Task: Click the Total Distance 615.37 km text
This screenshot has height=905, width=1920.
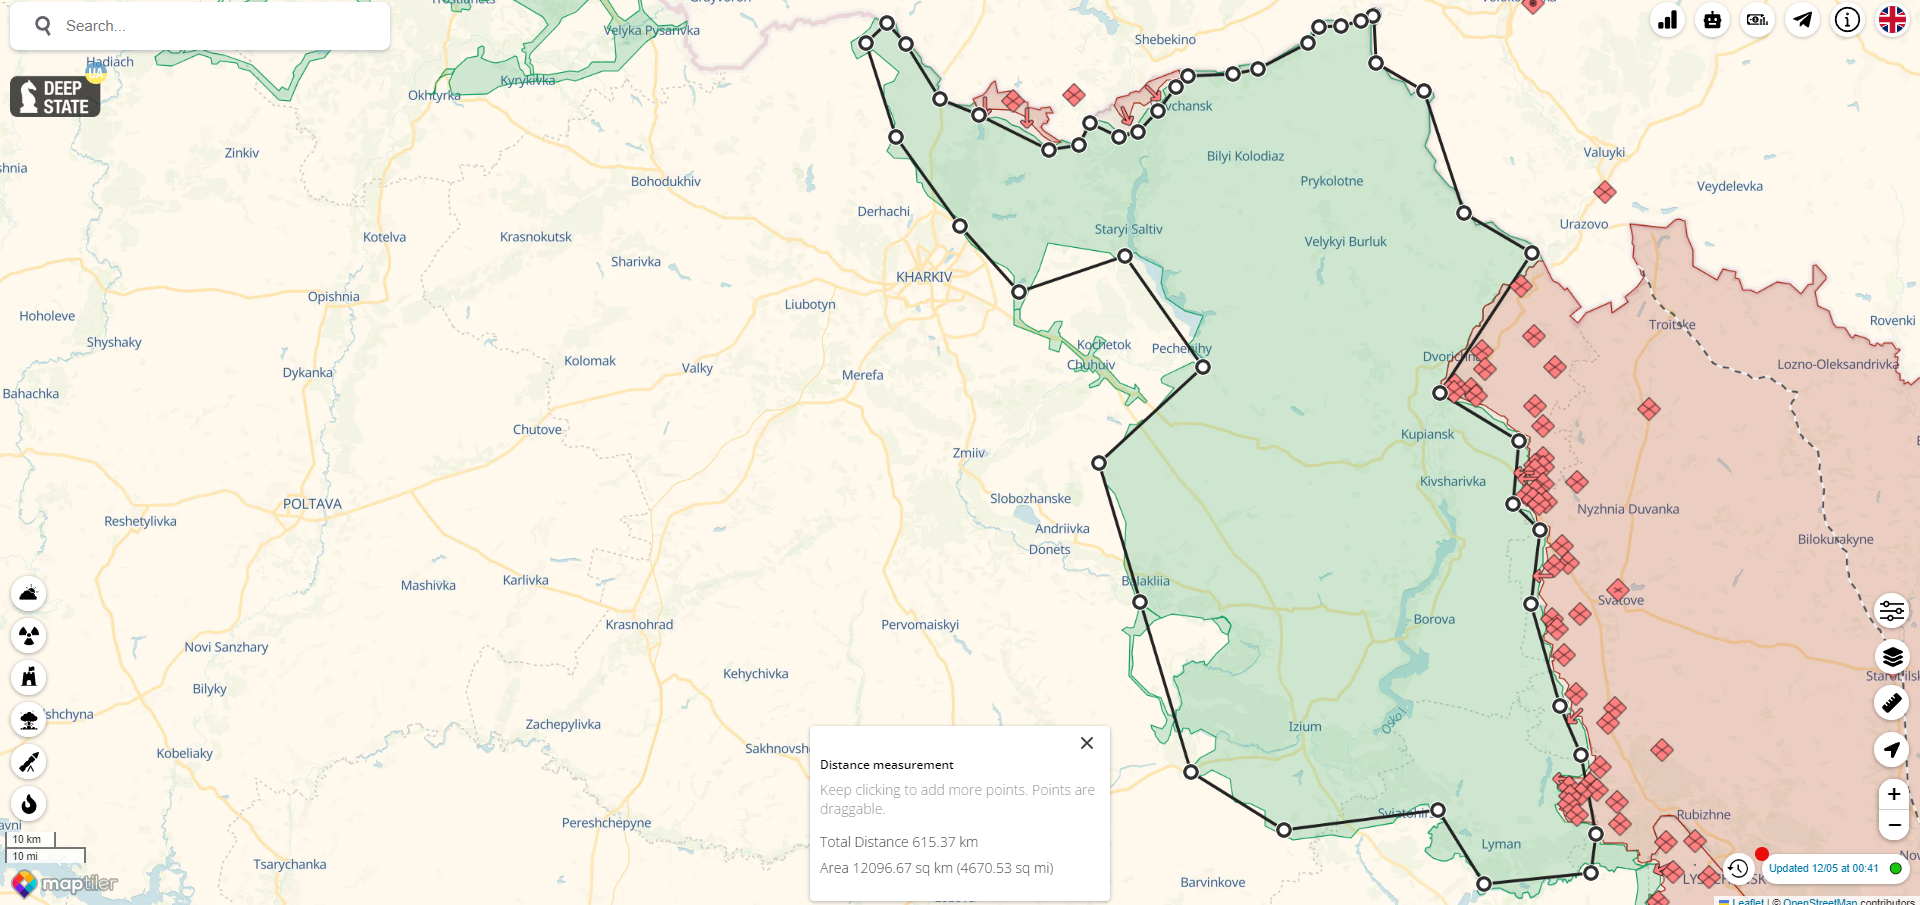Action: [899, 842]
